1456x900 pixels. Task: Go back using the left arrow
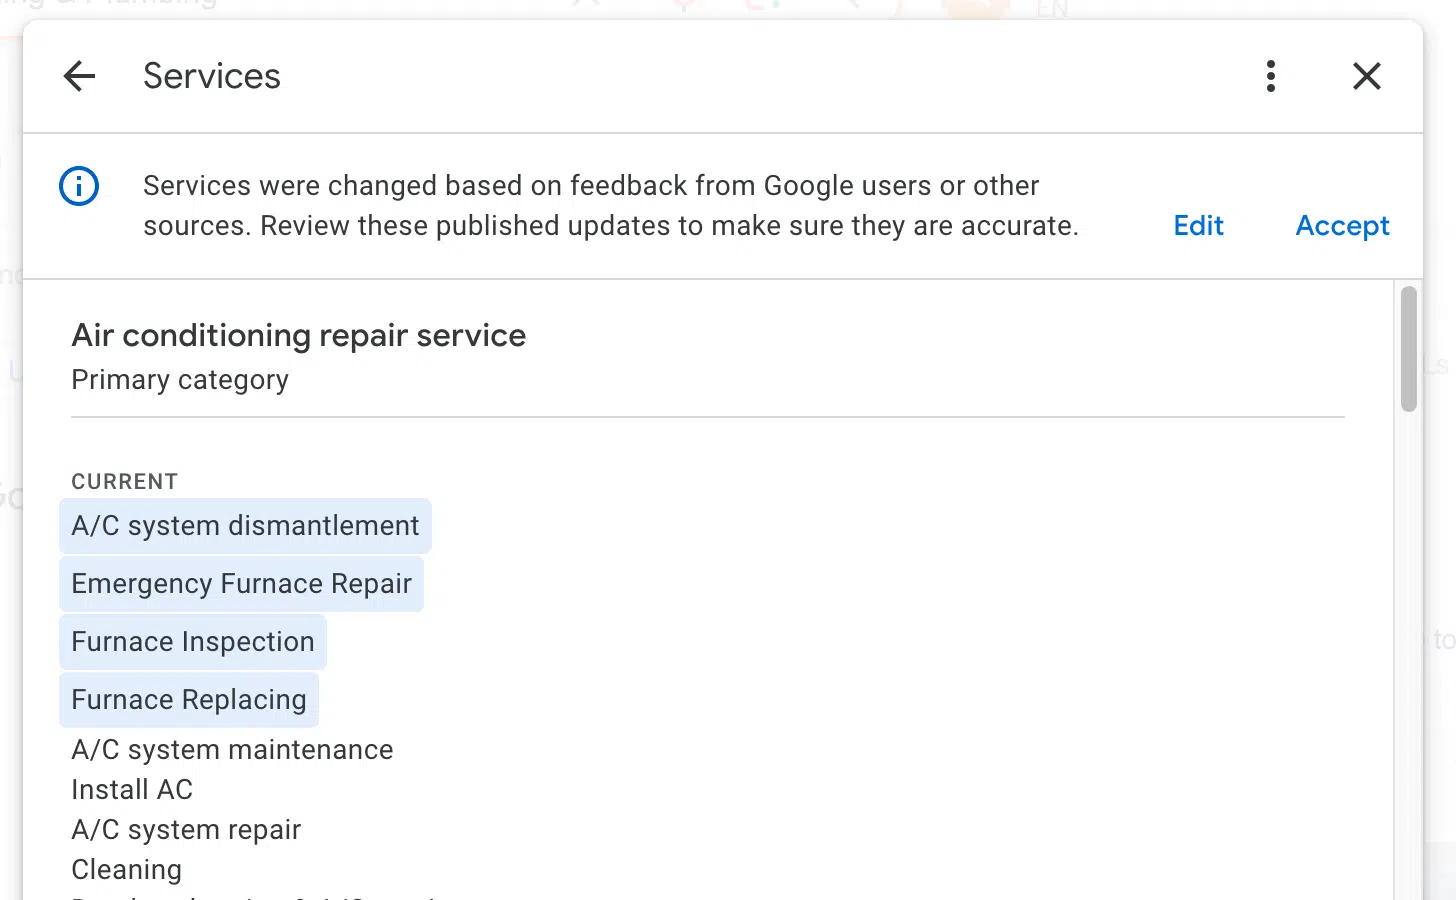pyautogui.click(x=79, y=76)
